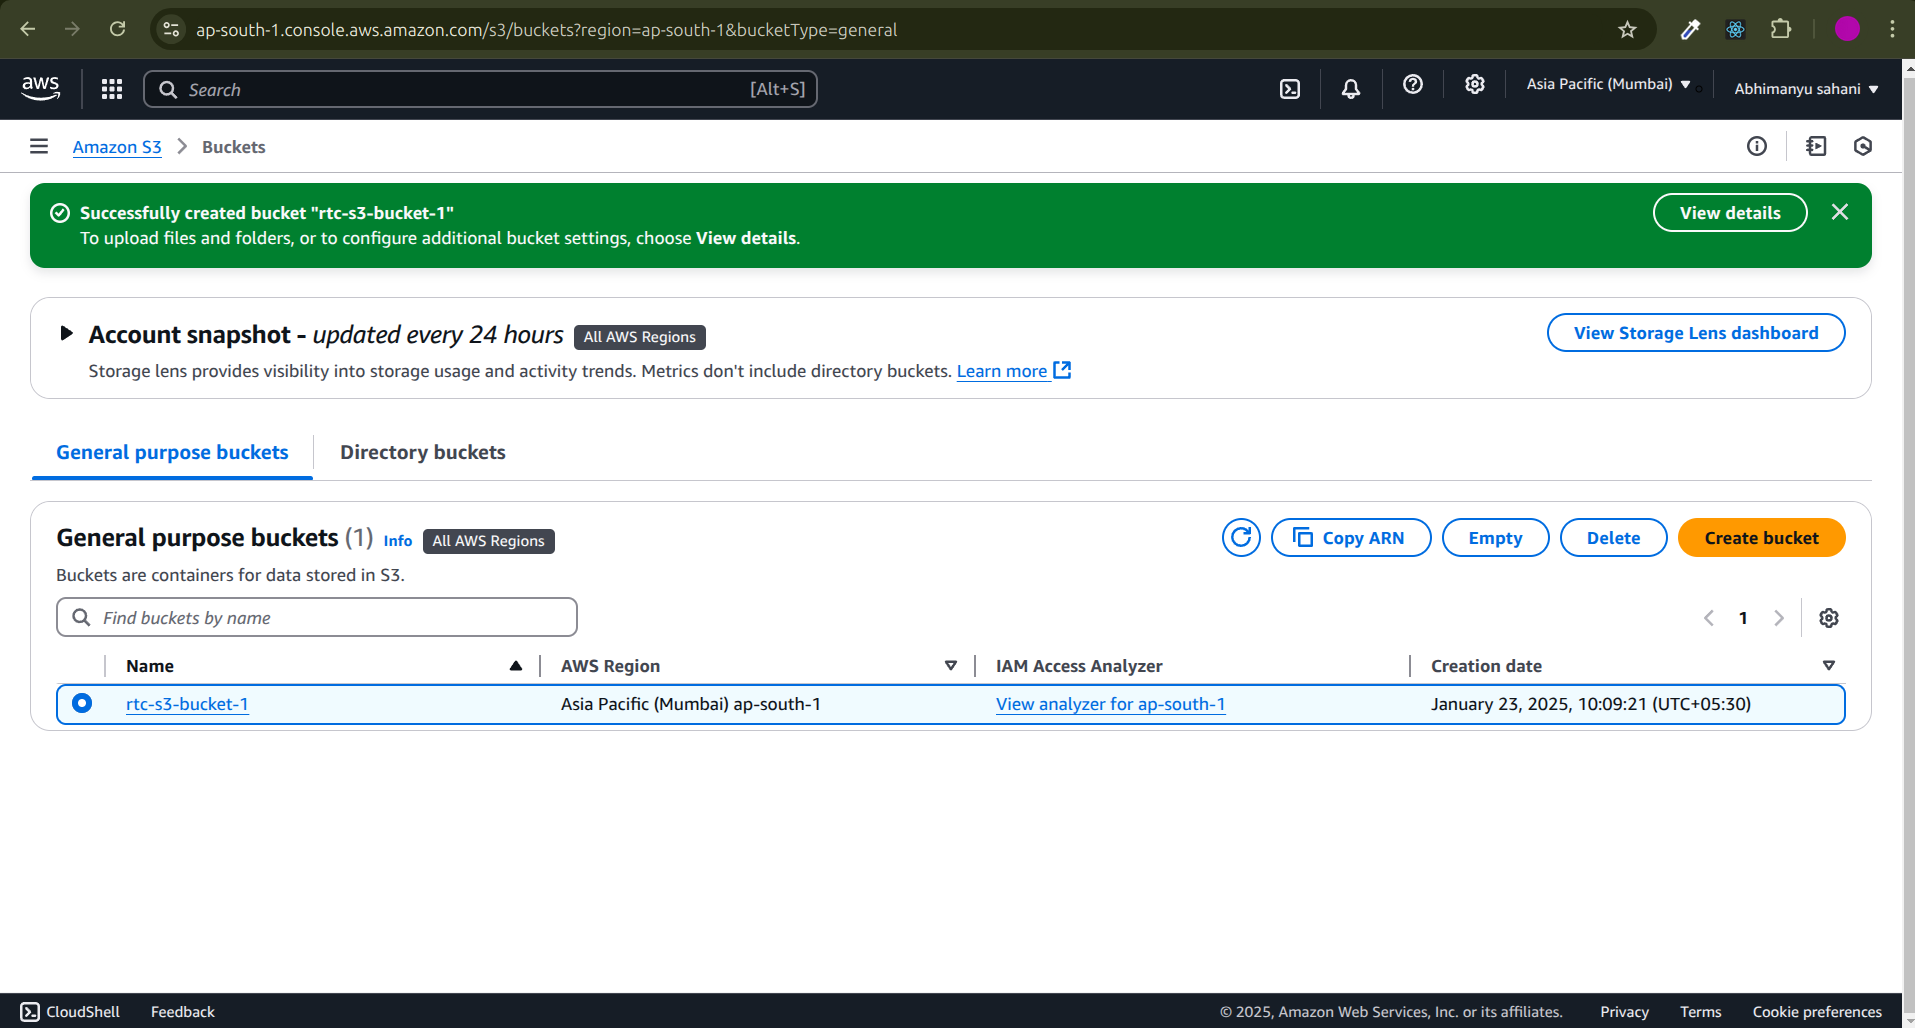Open View analyzer for ap-south-1 link
The width and height of the screenshot is (1915, 1028).
click(x=1110, y=704)
